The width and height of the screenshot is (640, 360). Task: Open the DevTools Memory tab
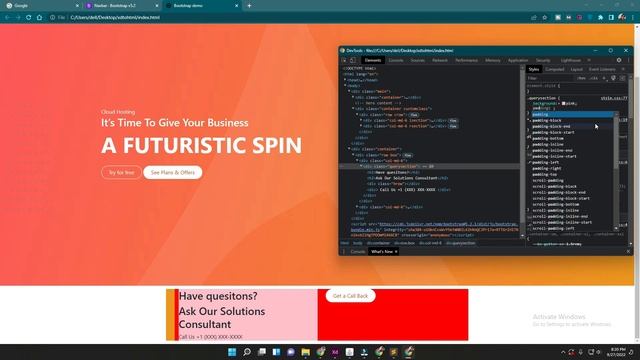pos(493,60)
